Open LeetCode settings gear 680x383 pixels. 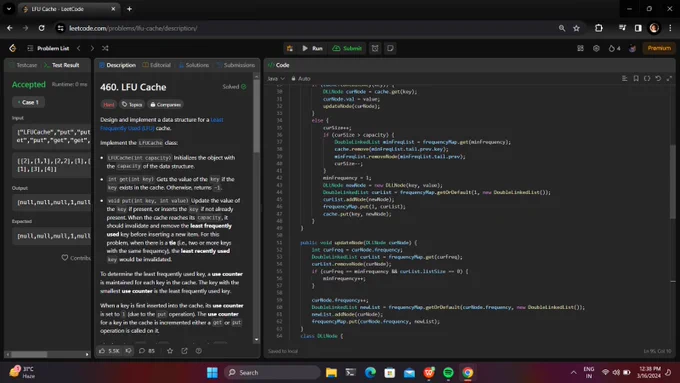click(x=596, y=48)
